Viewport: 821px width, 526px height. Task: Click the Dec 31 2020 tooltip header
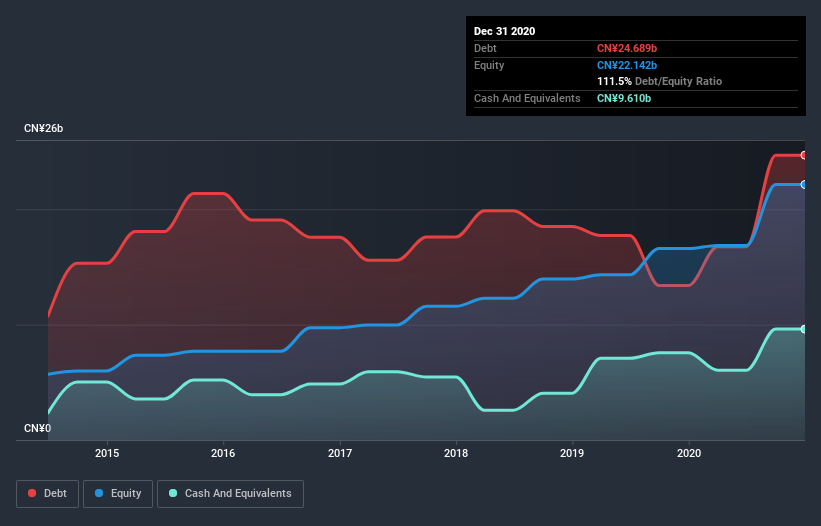[x=505, y=31]
